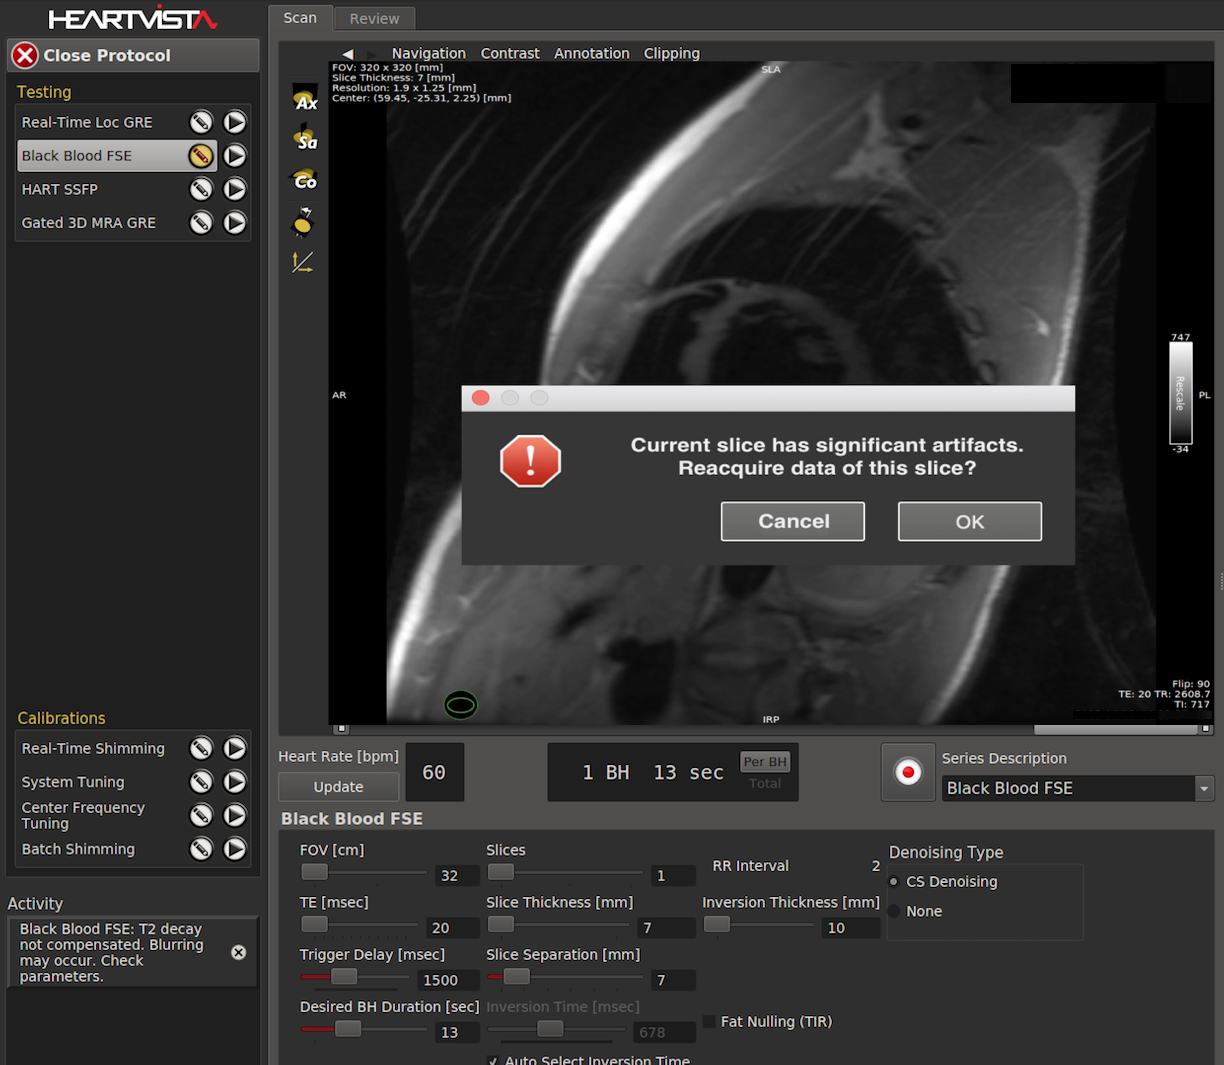Choose the CS Denoising radio option
The image size is (1224, 1065).
[x=894, y=882]
